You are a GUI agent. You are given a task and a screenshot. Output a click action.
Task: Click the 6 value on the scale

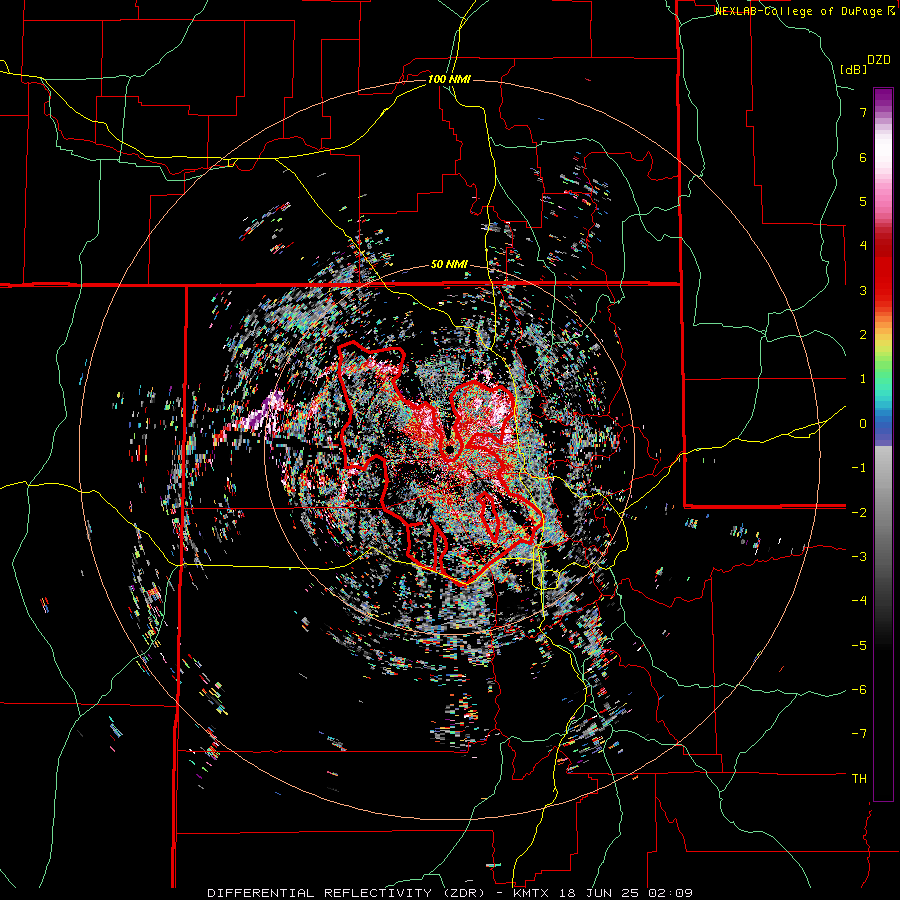point(863,157)
